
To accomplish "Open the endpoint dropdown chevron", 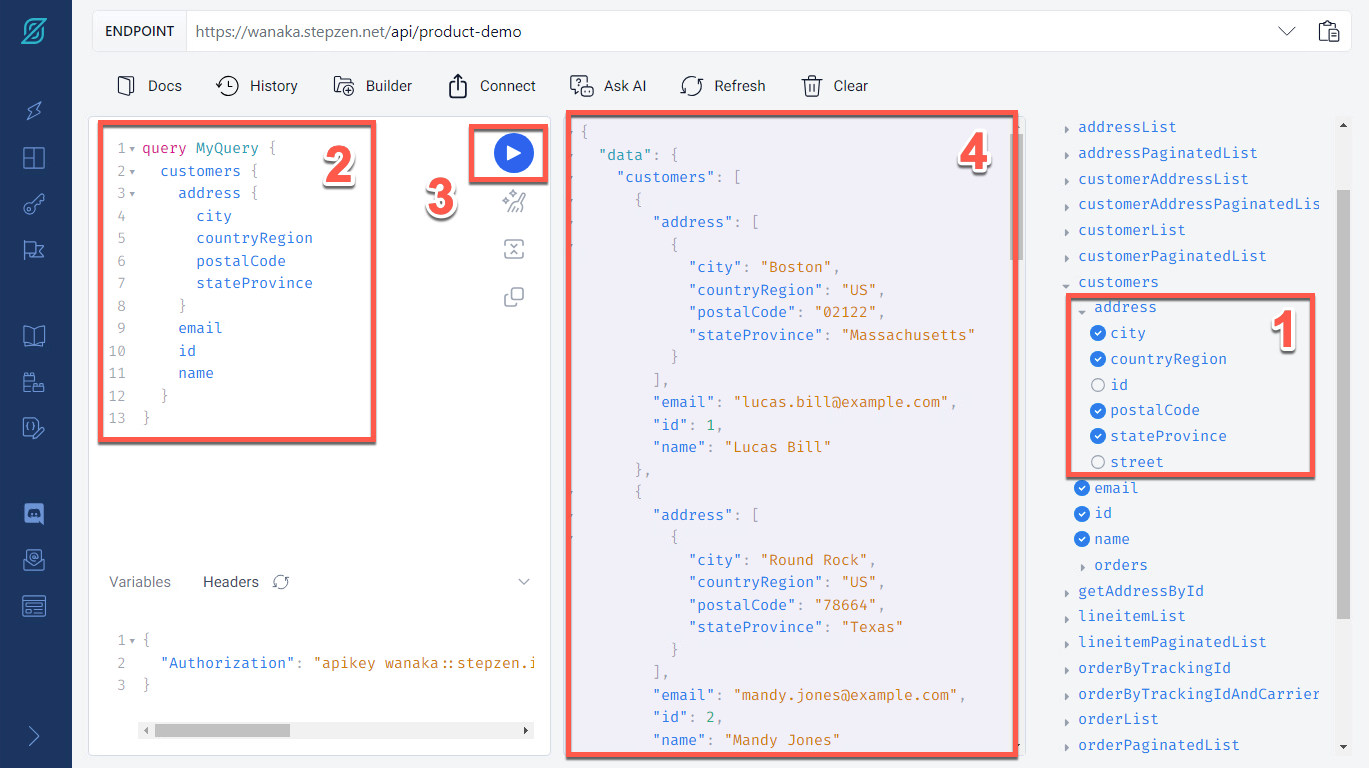I will [1287, 31].
